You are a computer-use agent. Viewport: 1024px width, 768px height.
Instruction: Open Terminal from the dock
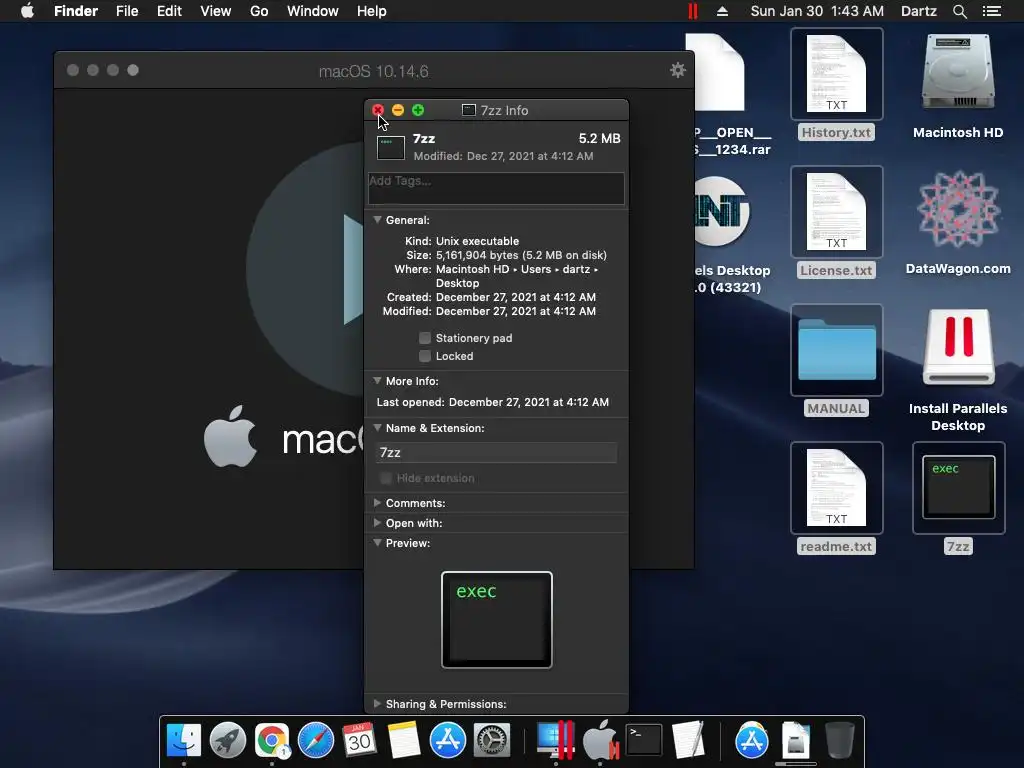[644, 741]
